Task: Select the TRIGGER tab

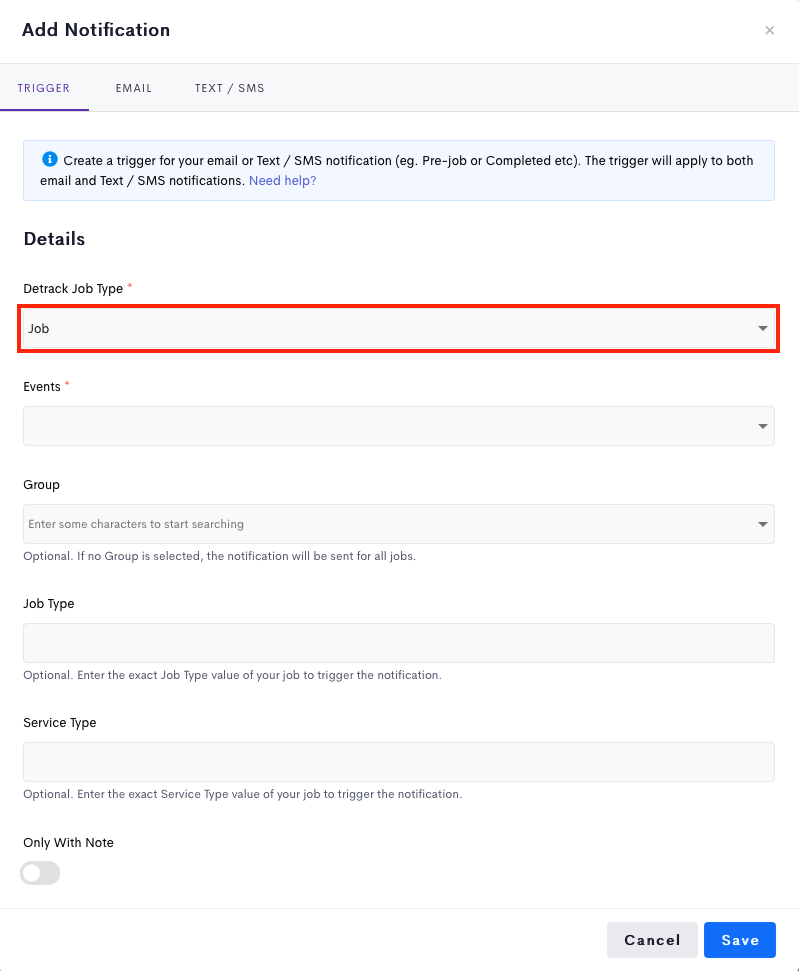Action: click(x=43, y=88)
